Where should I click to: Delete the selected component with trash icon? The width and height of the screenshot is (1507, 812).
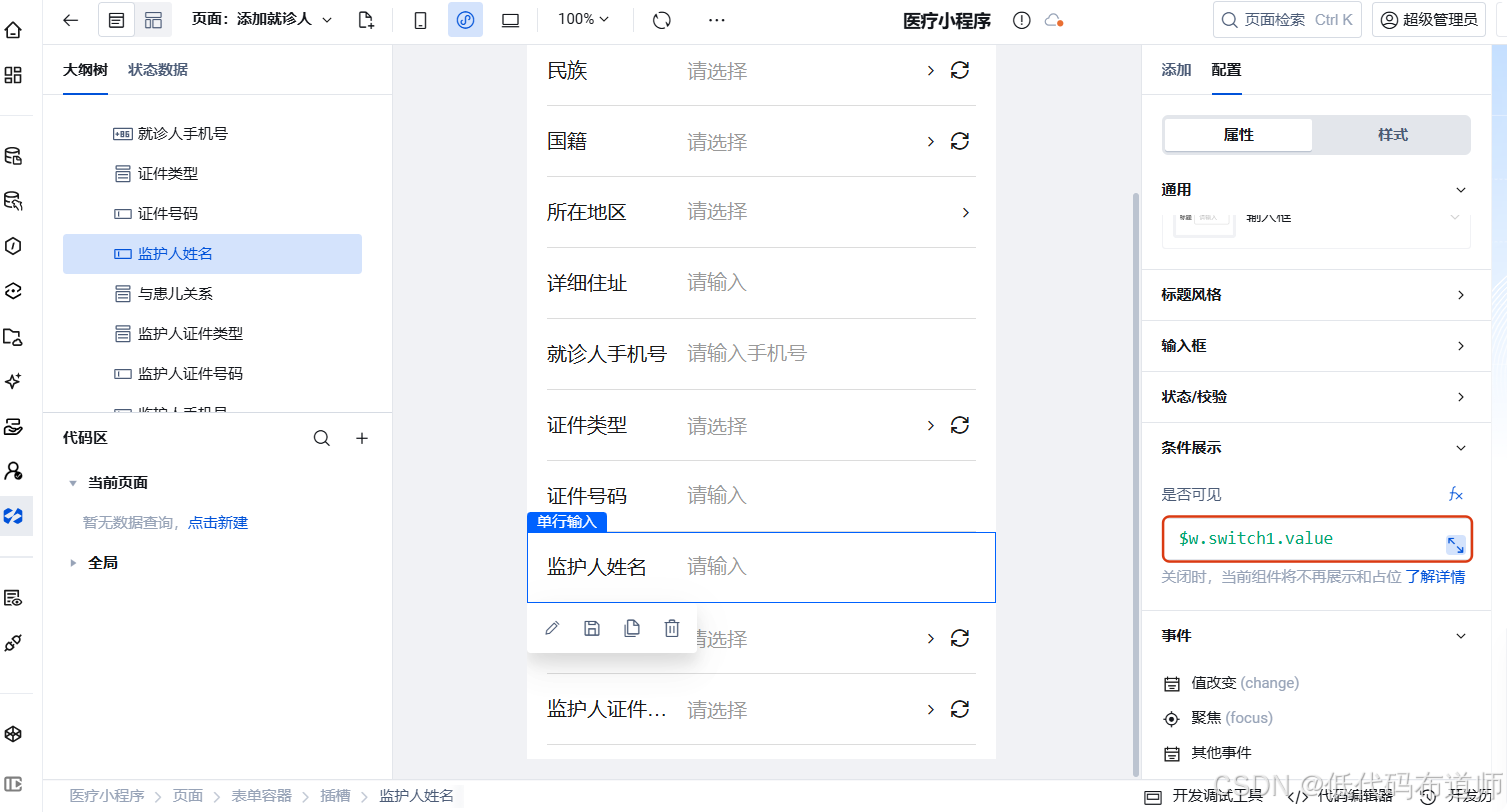pyautogui.click(x=671, y=627)
